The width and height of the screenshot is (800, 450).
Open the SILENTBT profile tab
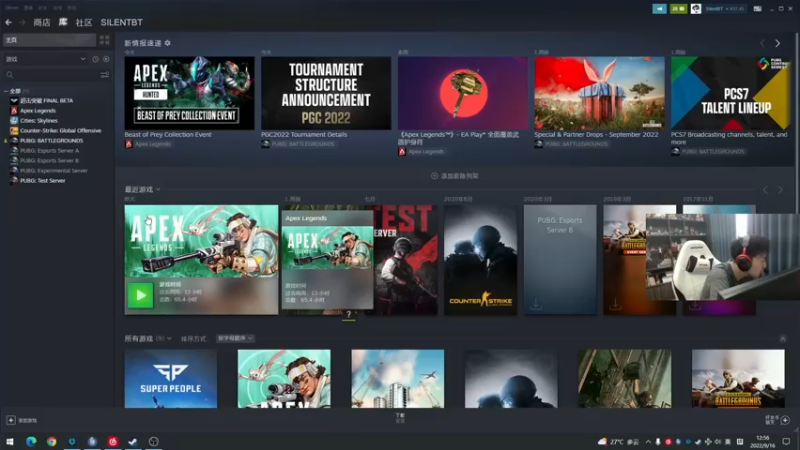click(121, 22)
